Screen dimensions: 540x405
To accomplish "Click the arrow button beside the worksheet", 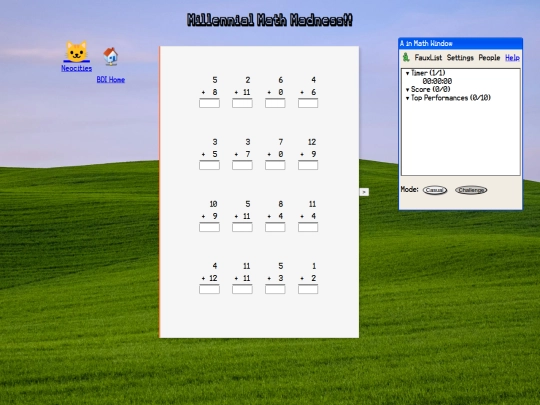I will 364,192.
